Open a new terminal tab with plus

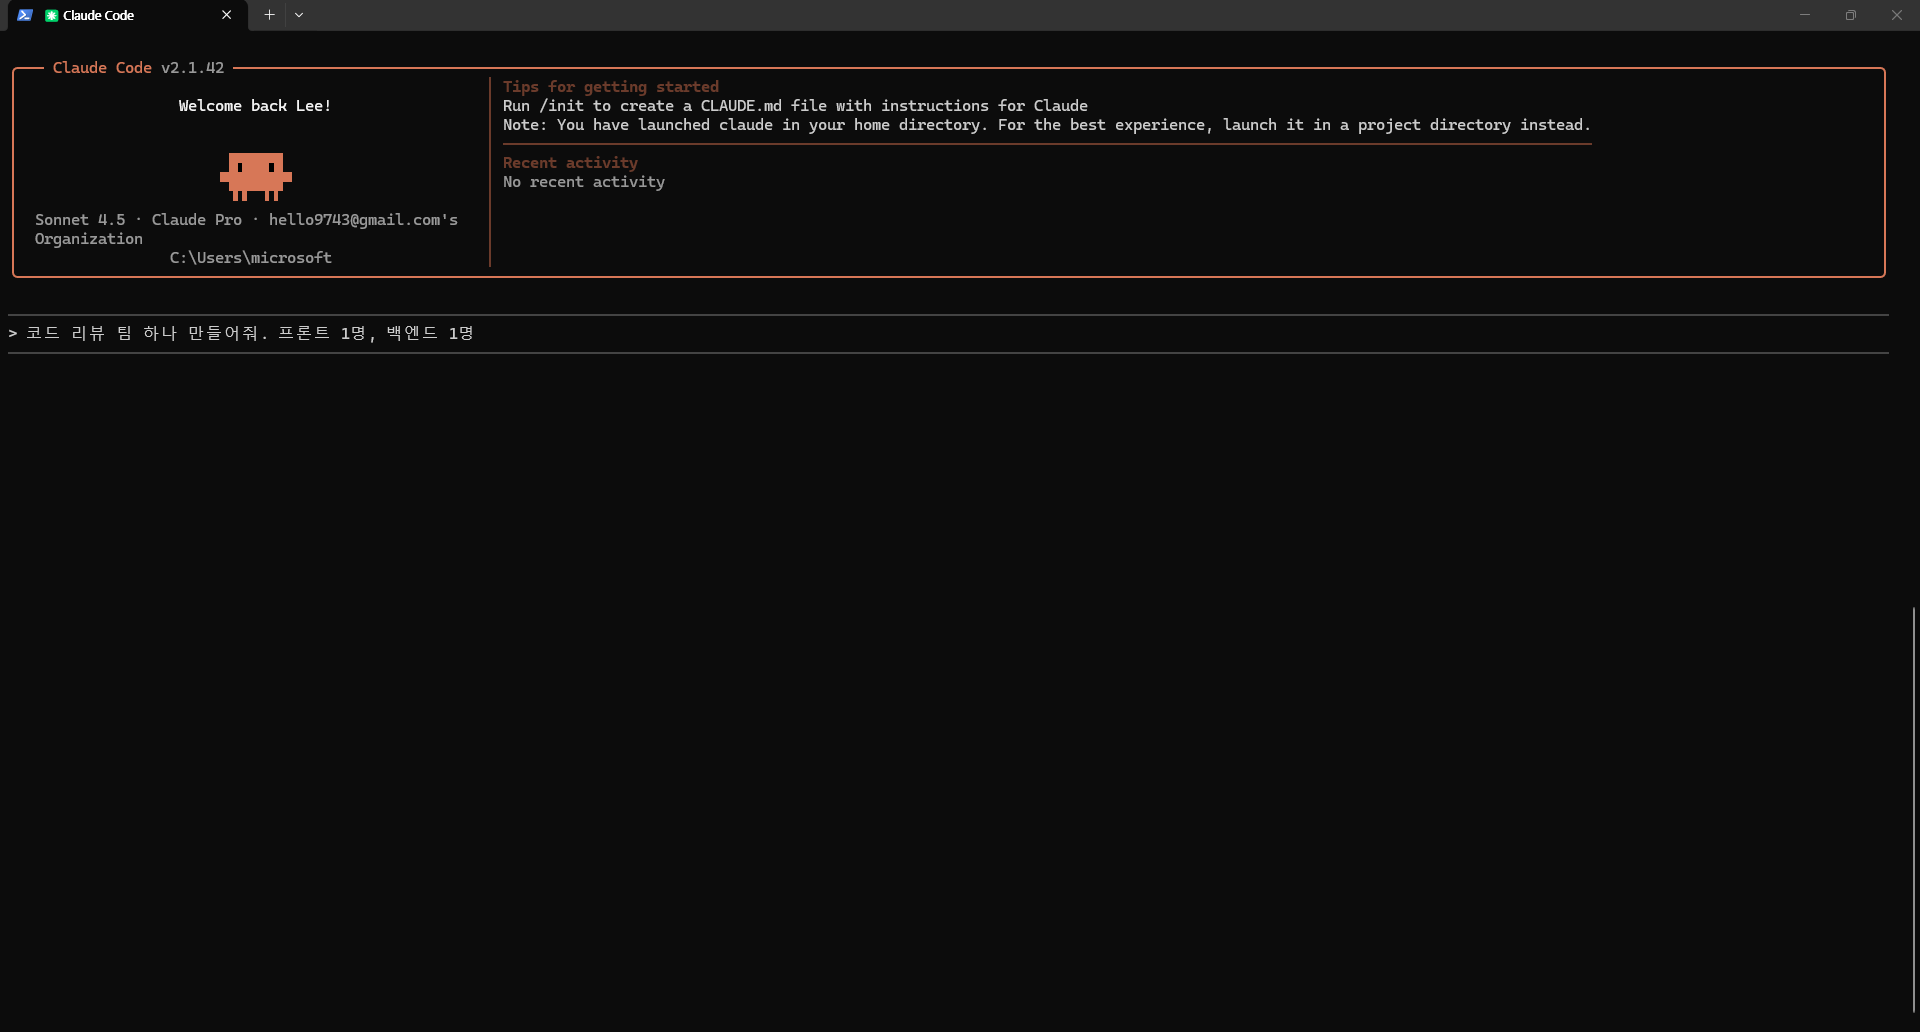tap(269, 15)
